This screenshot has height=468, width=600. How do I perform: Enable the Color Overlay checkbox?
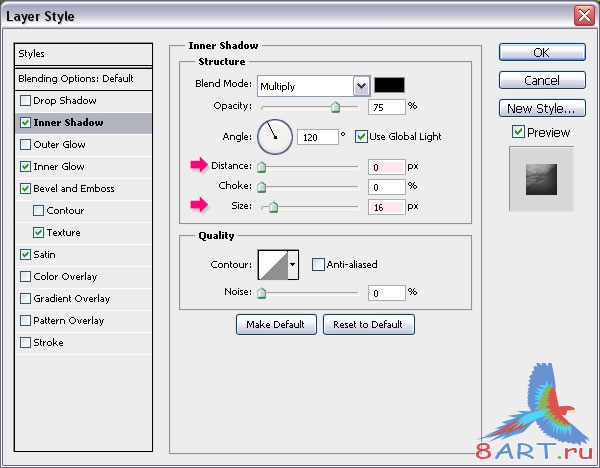tap(25, 277)
